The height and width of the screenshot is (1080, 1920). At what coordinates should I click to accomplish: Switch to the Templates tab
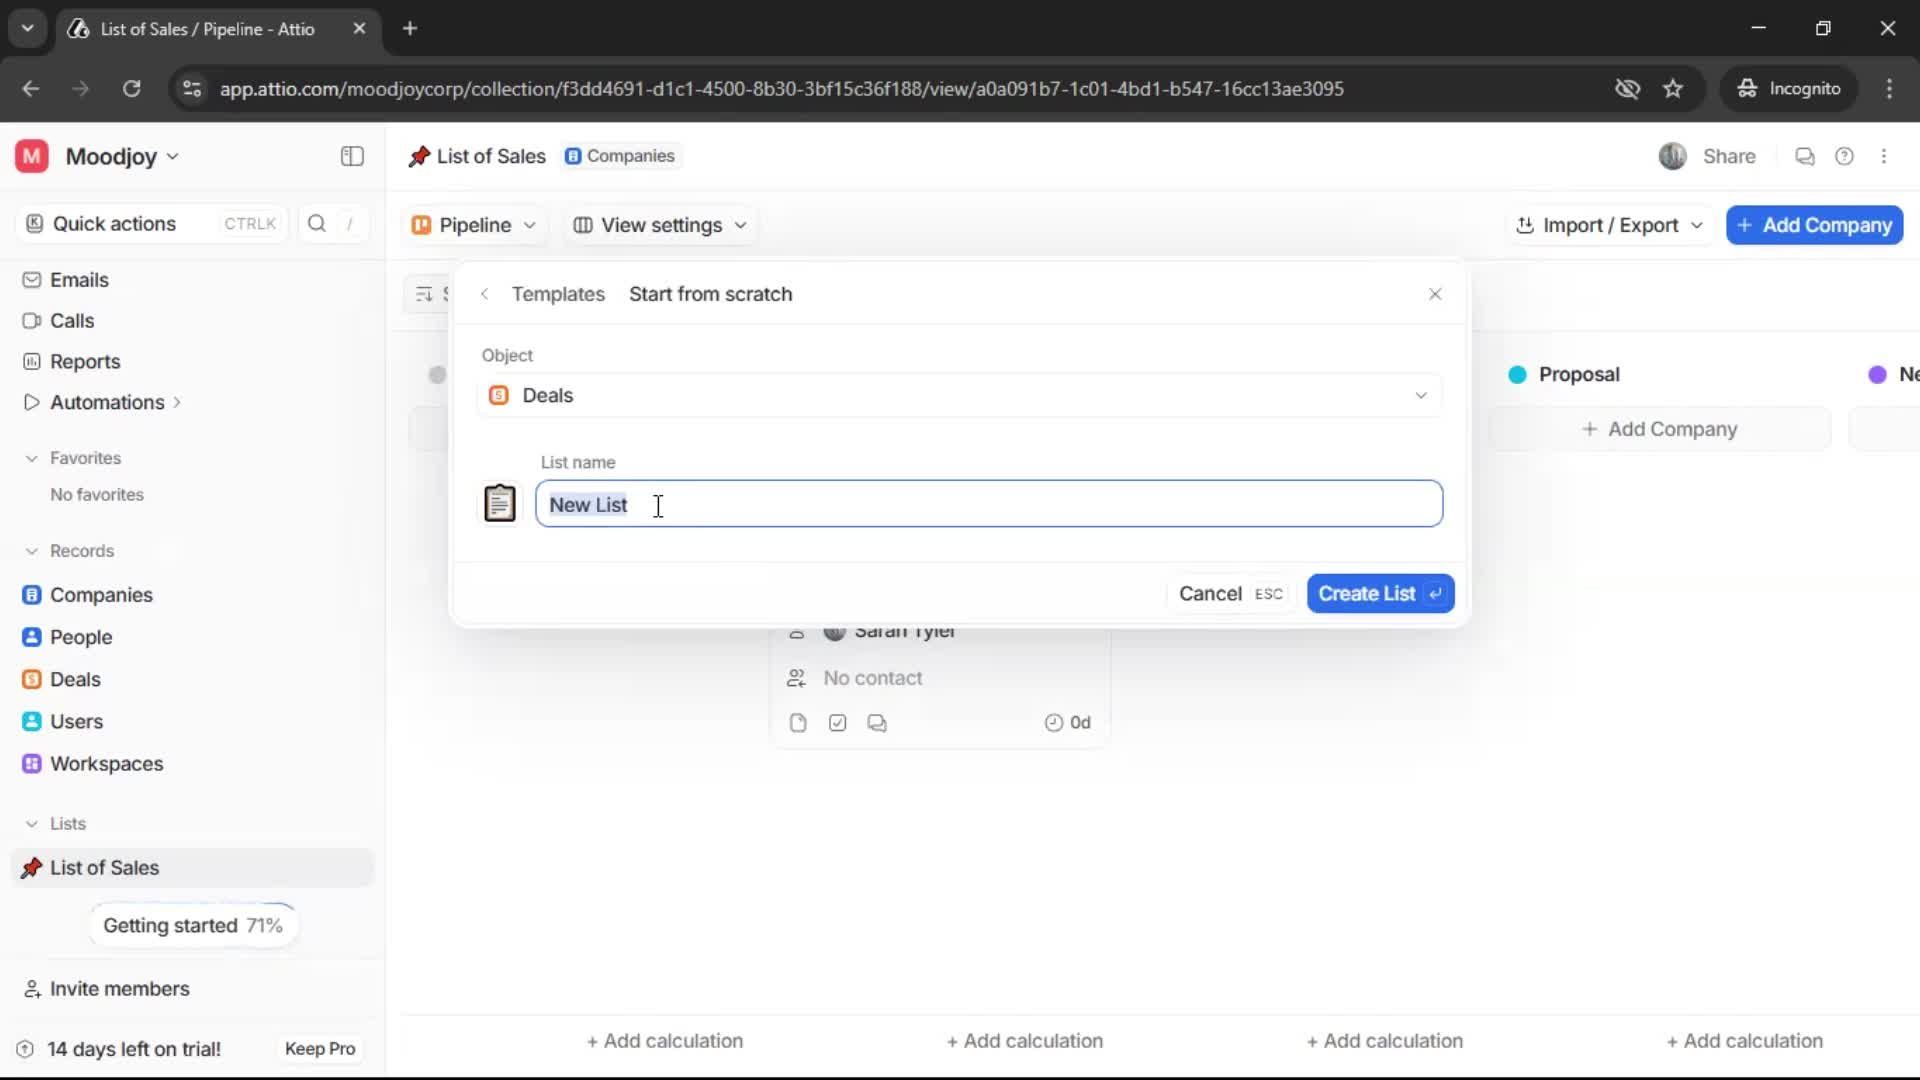pos(558,294)
